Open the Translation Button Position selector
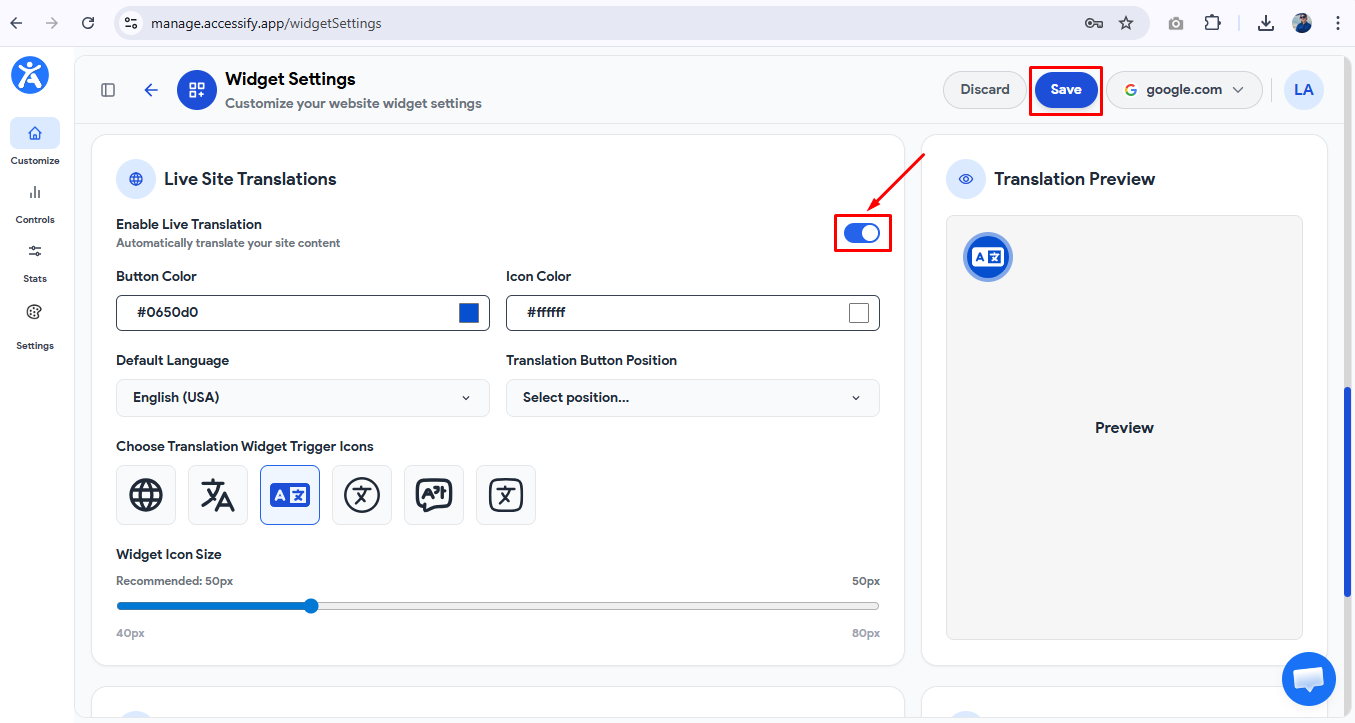 point(692,397)
